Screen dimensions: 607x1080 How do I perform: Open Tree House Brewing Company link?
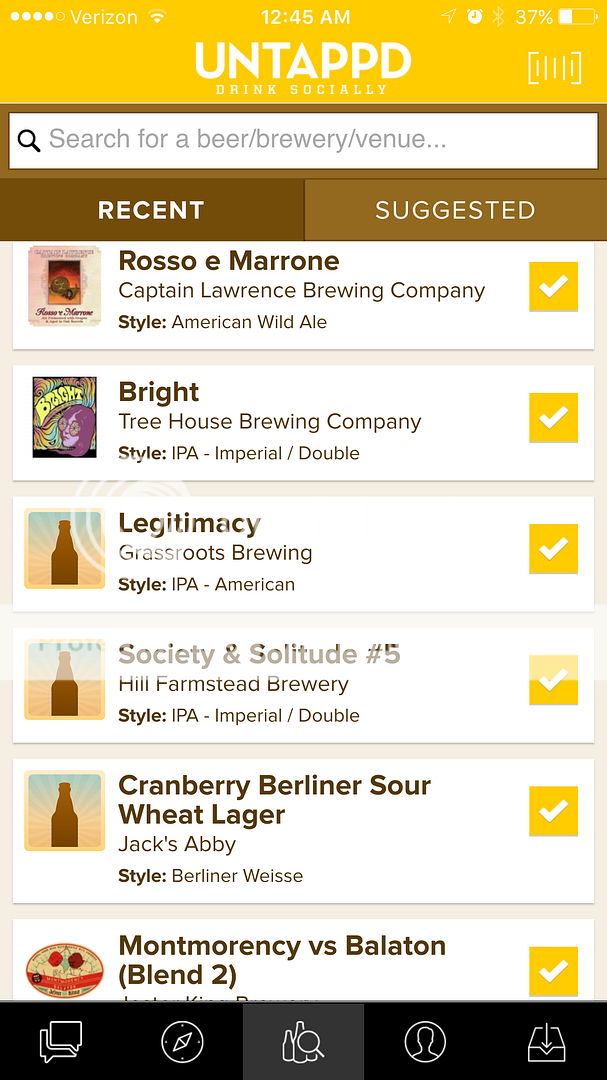[269, 422]
